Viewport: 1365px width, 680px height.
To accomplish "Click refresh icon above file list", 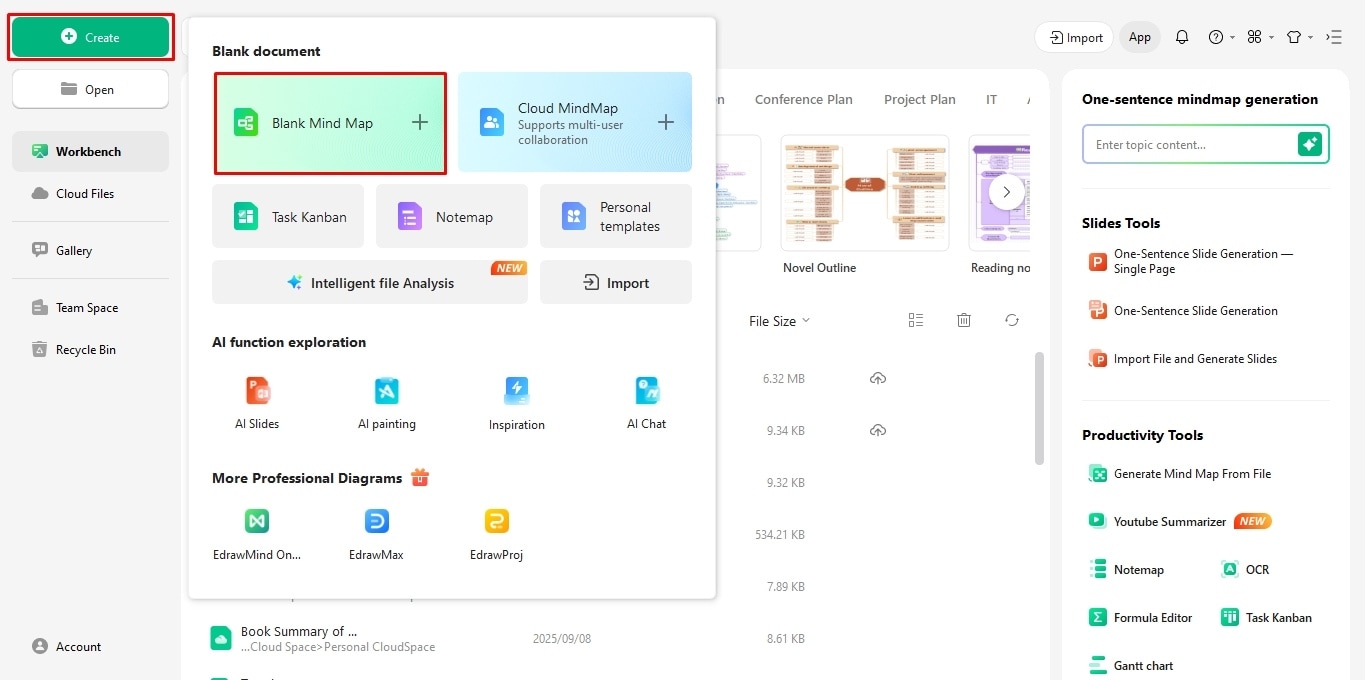I will click(x=1012, y=320).
